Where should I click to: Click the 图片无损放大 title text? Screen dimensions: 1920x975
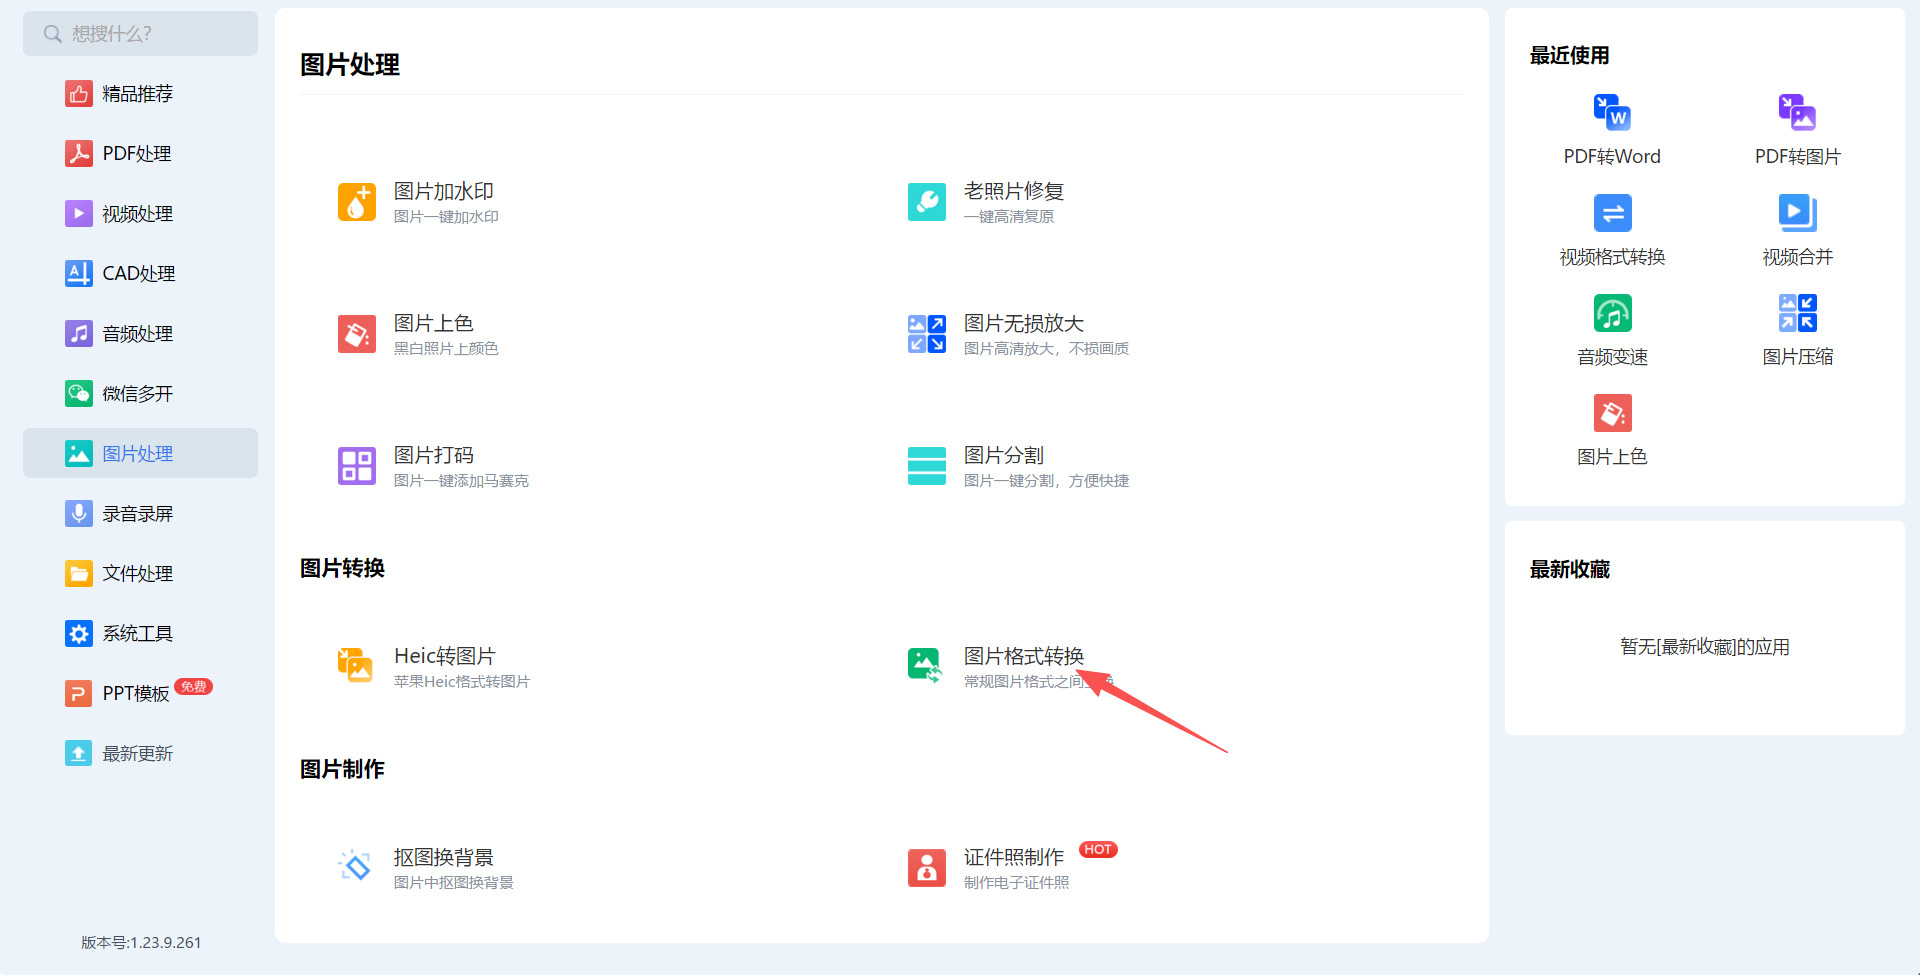click(1024, 323)
